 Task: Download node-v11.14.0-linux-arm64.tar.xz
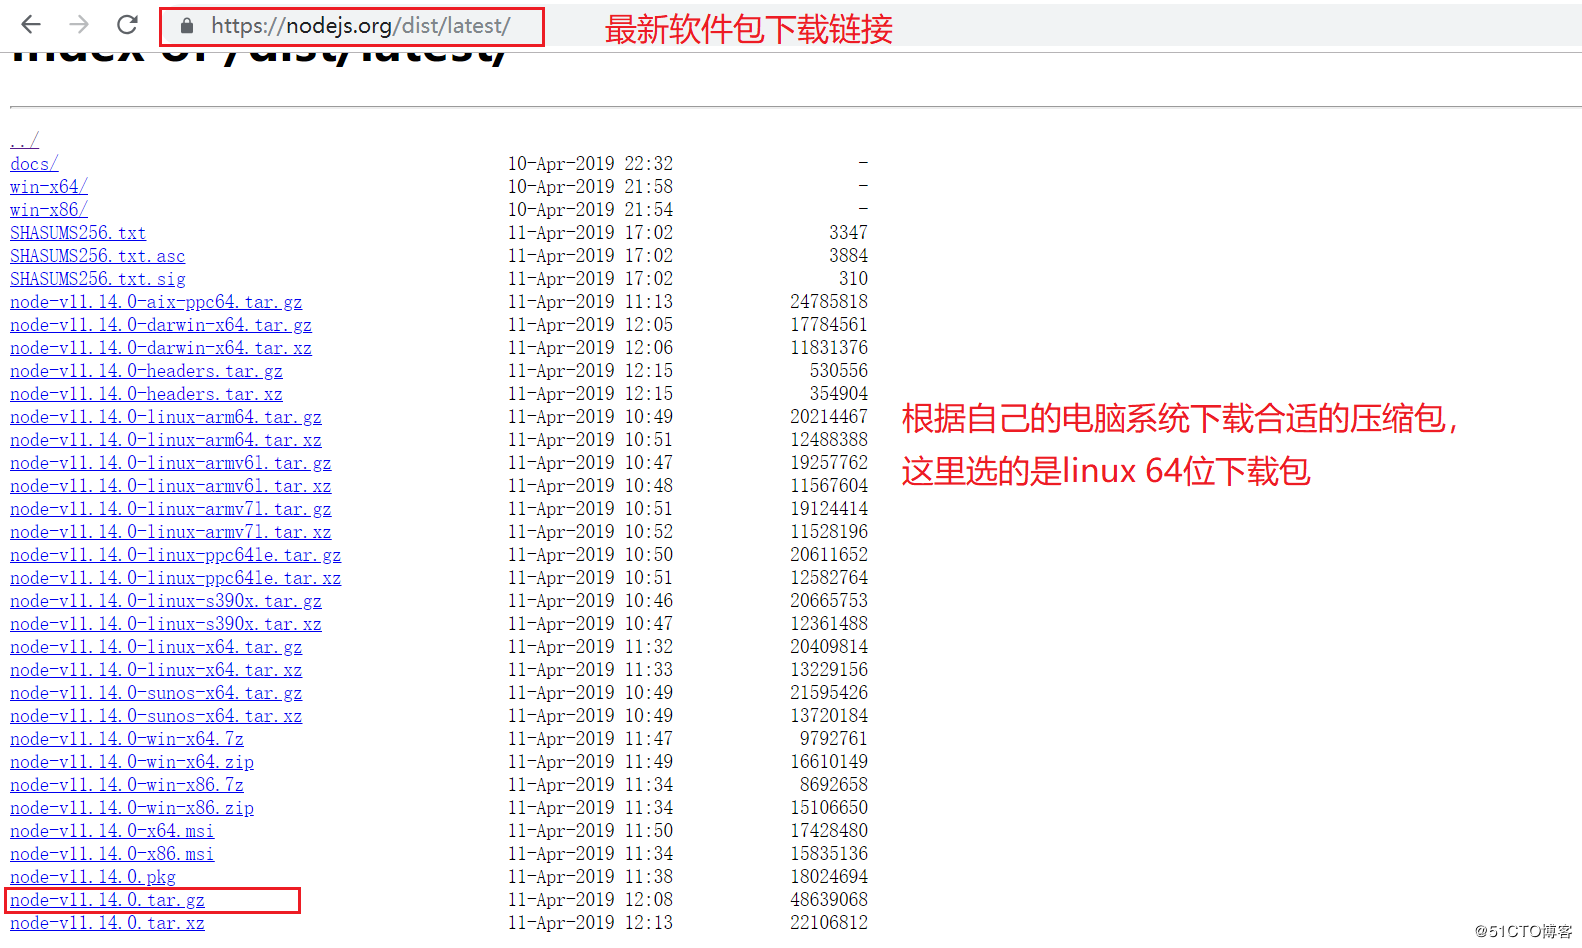pos(166,439)
